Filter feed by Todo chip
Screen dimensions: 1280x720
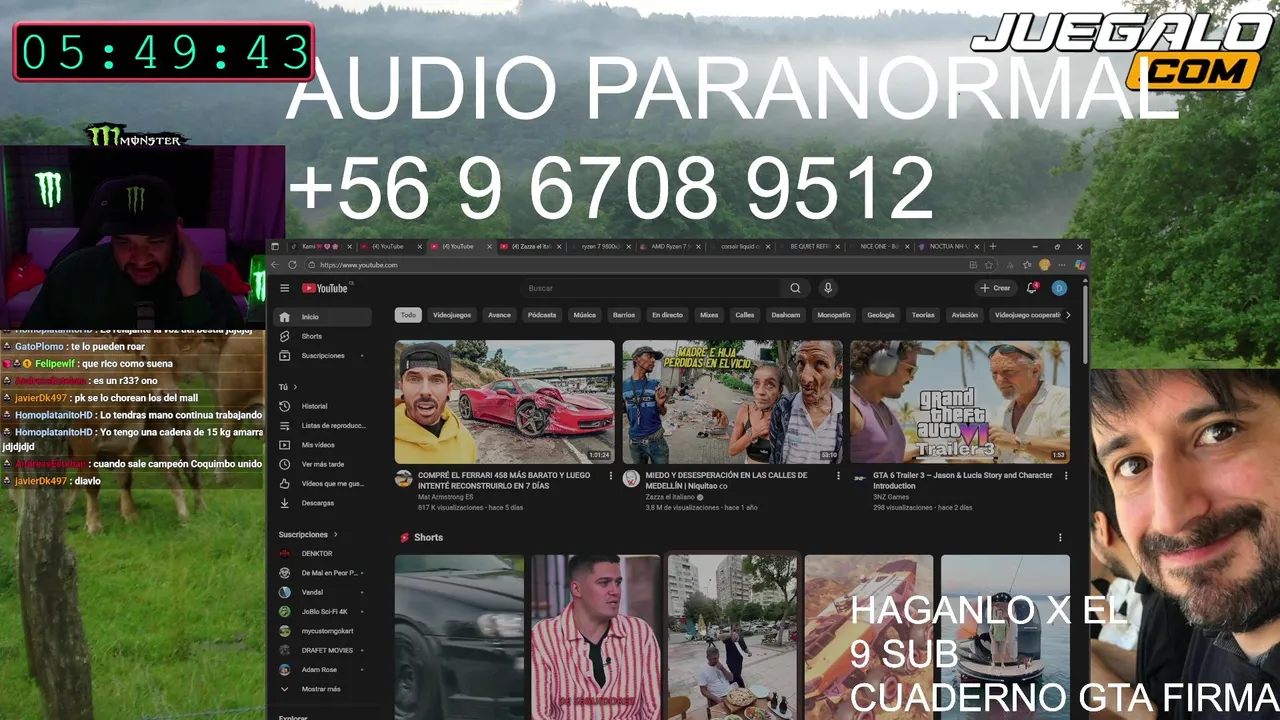point(408,315)
